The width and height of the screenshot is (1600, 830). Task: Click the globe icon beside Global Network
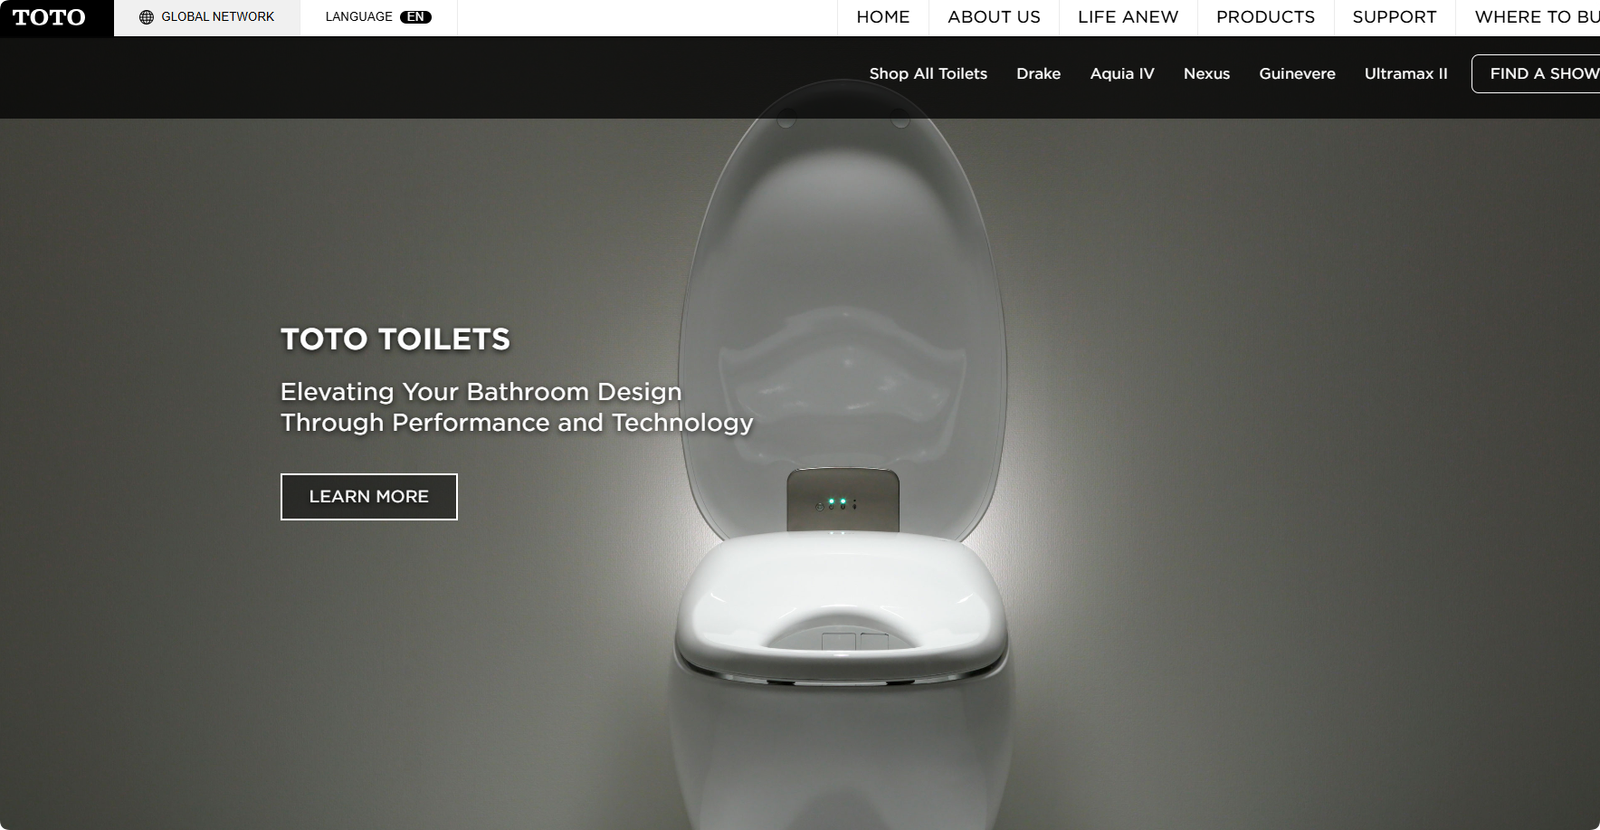[146, 17]
